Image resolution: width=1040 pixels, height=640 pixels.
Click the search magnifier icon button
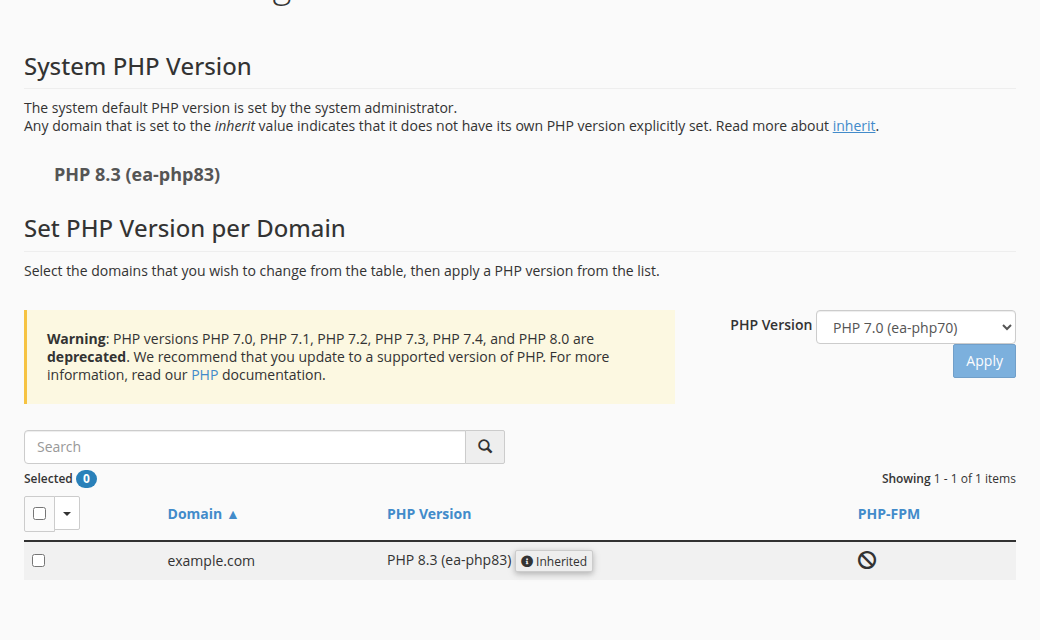(x=485, y=447)
